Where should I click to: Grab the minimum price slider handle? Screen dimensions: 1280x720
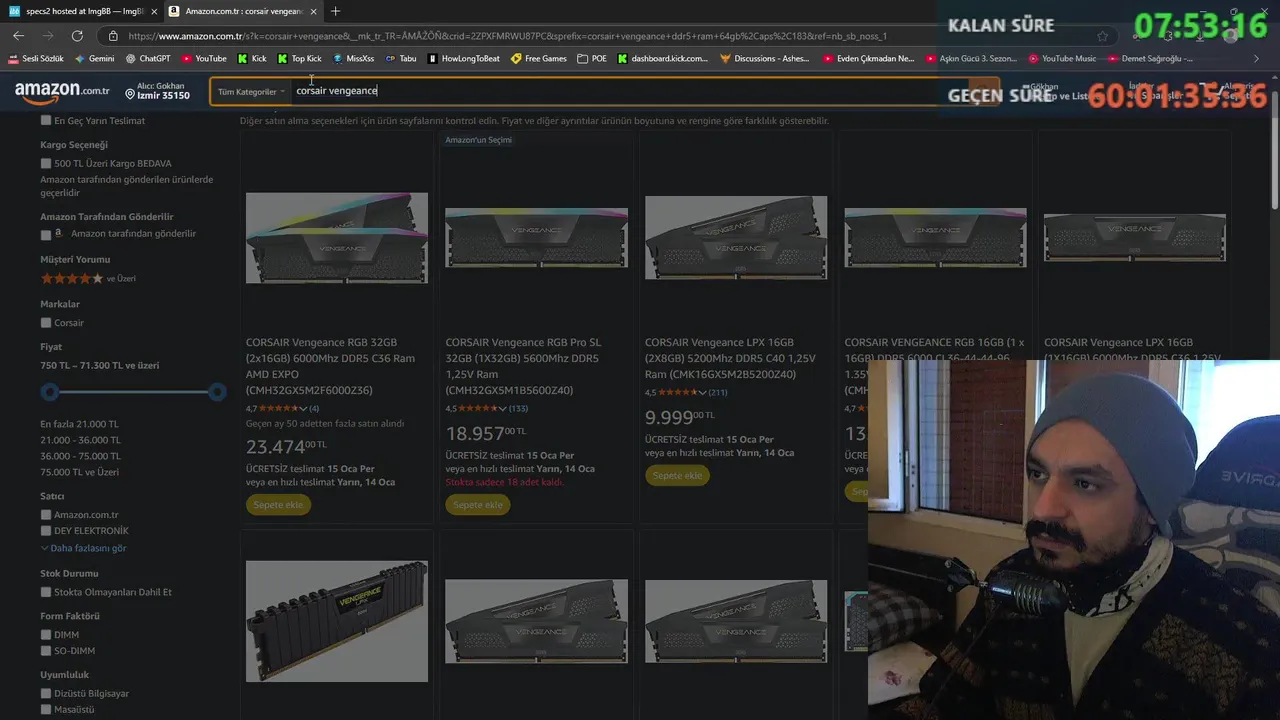(x=50, y=392)
